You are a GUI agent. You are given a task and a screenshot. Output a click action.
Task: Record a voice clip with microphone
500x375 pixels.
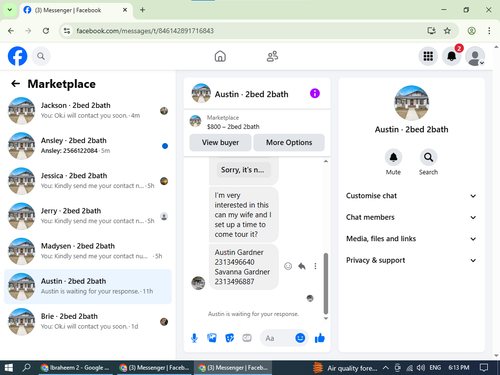pyautogui.click(x=194, y=338)
